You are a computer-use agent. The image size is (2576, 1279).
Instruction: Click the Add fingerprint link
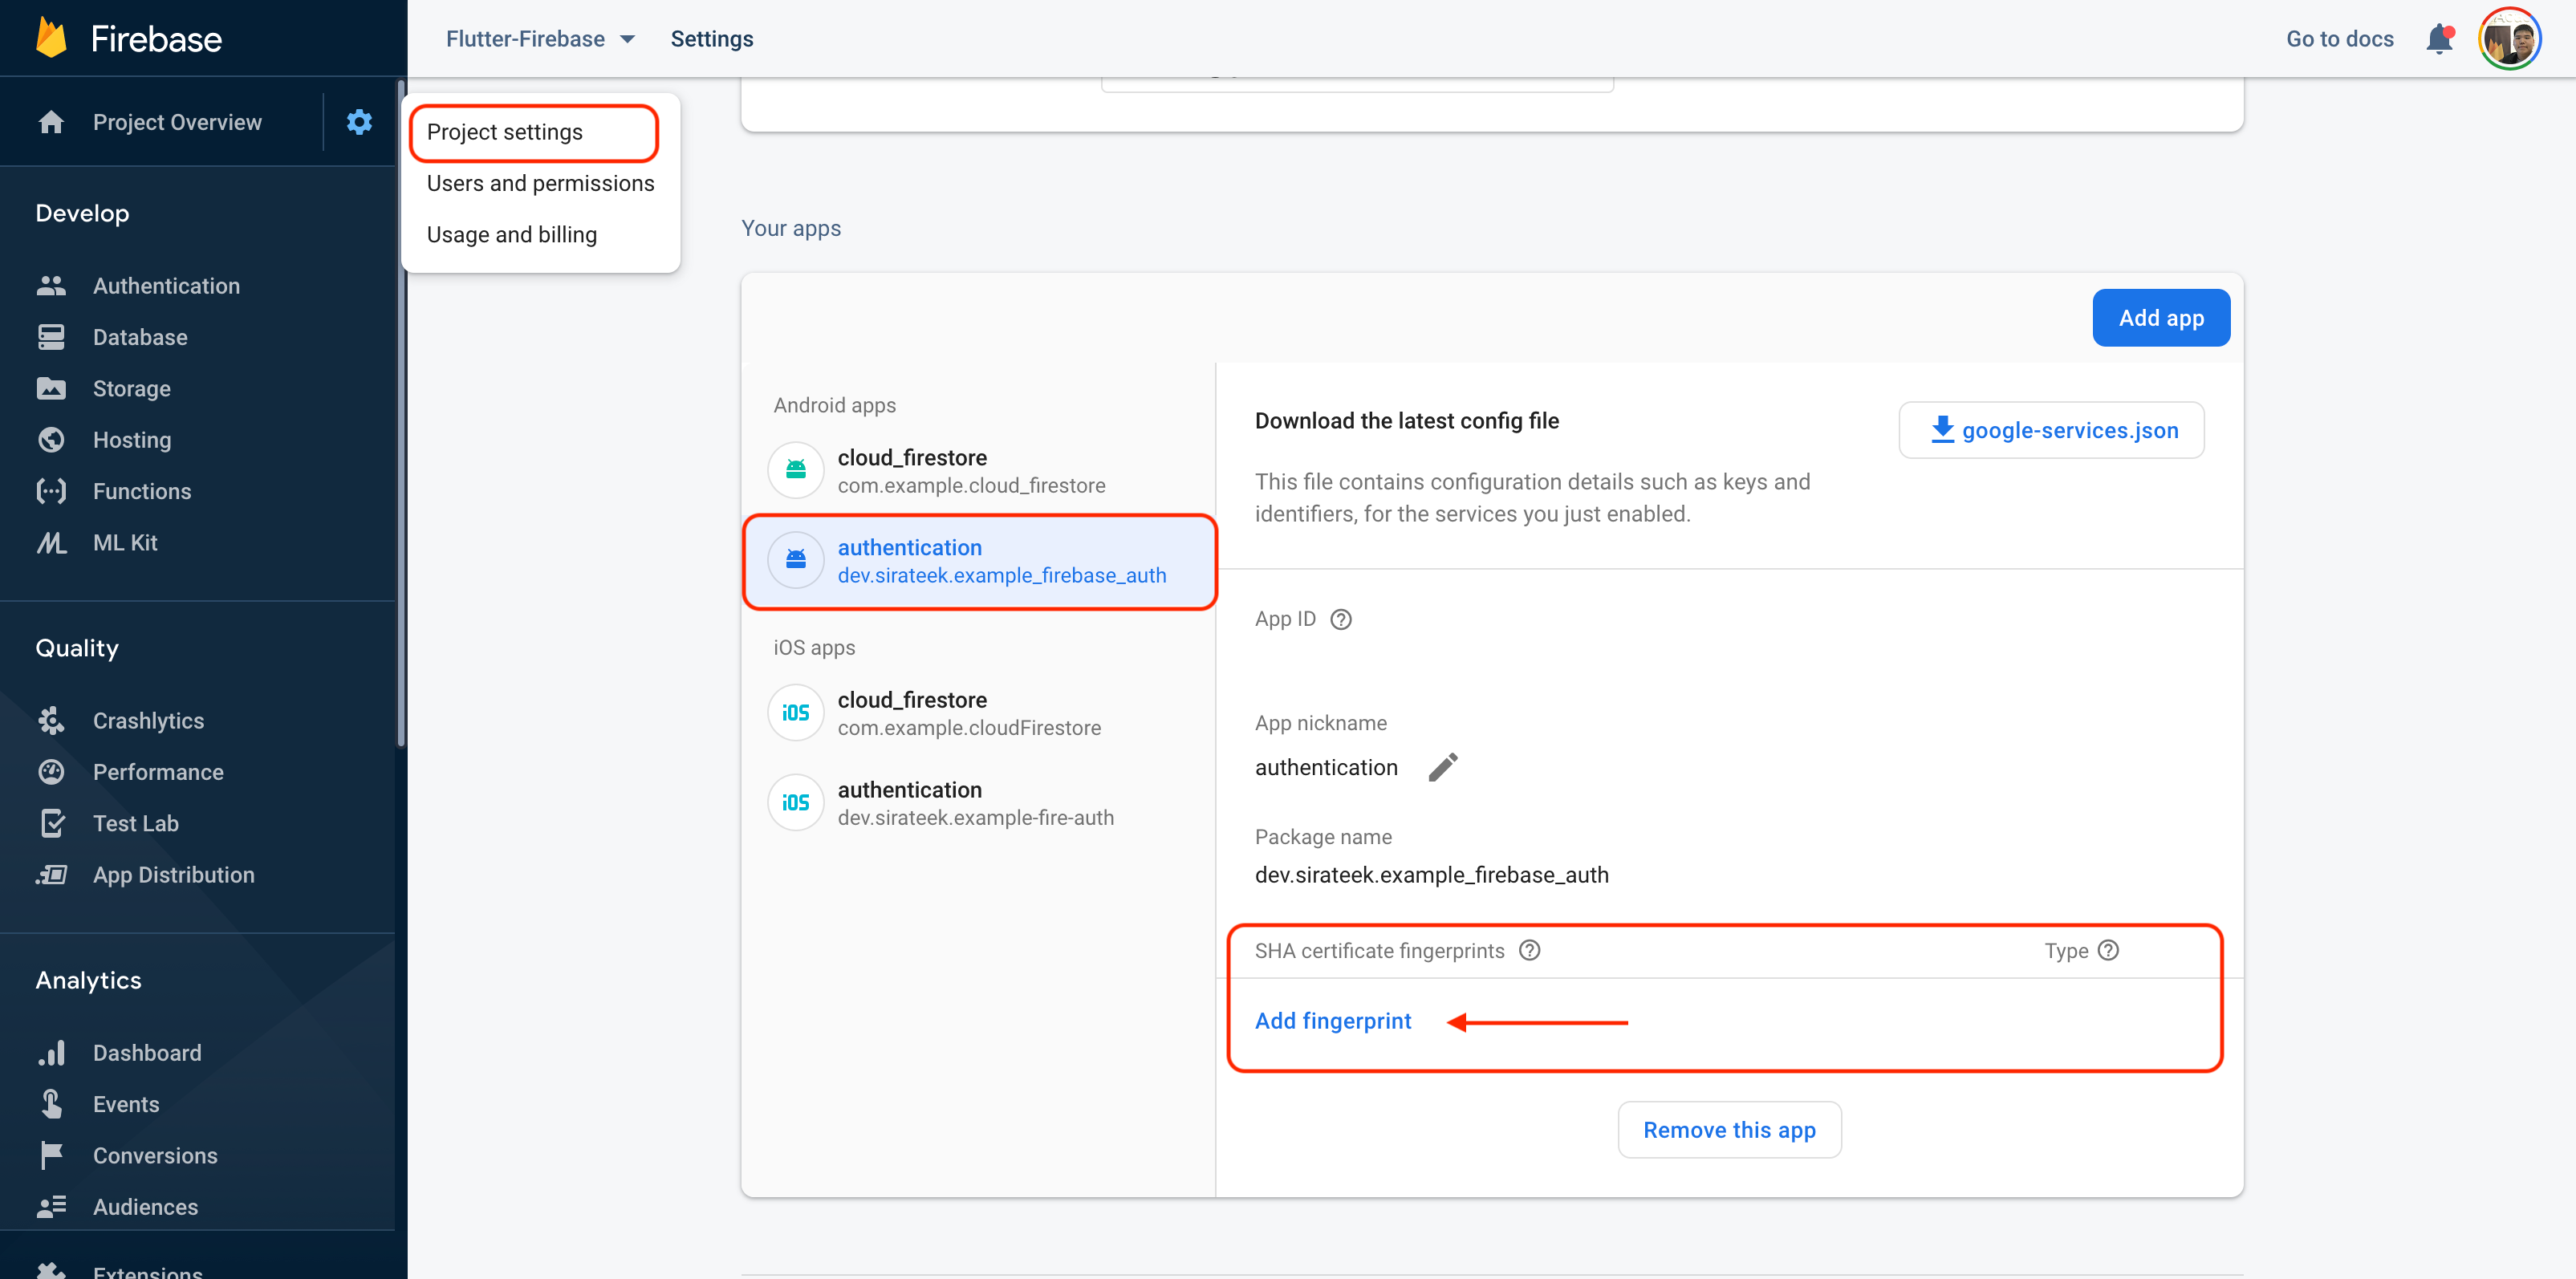tap(1333, 1020)
